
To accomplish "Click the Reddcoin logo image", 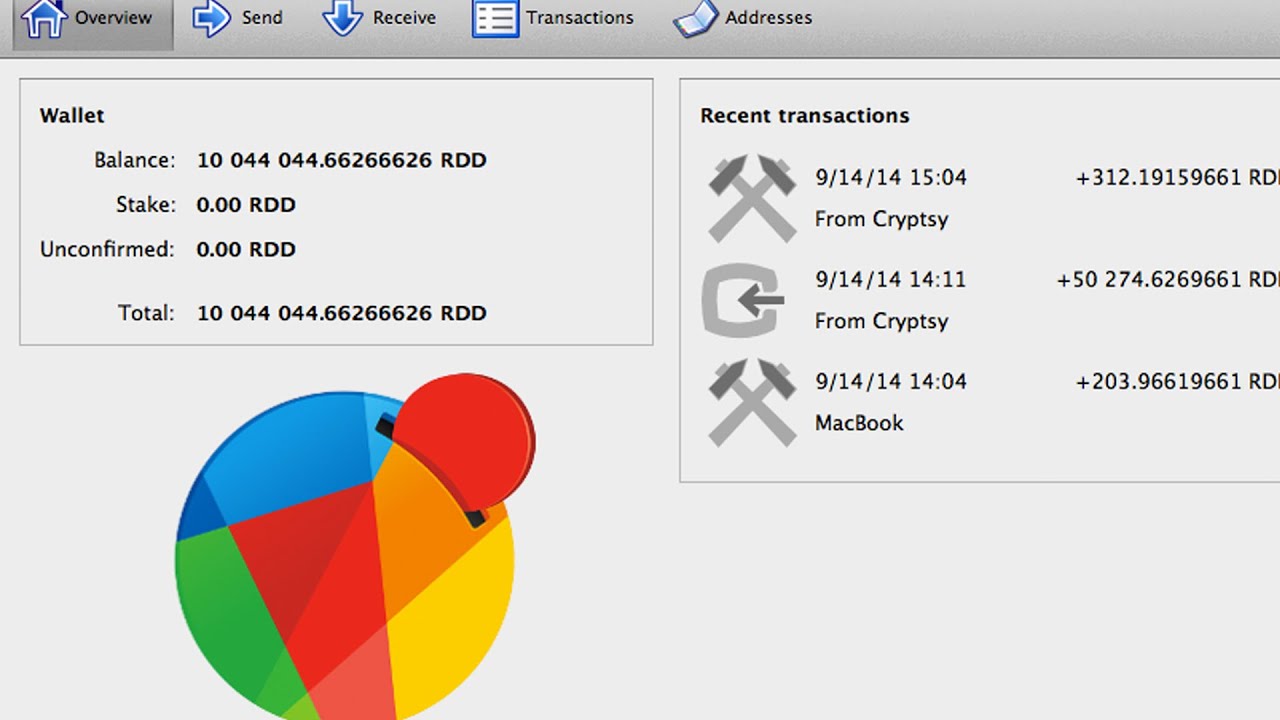I will pyautogui.click(x=355, y=546).
